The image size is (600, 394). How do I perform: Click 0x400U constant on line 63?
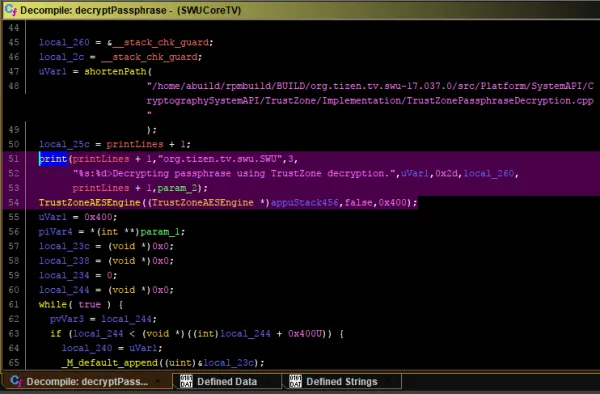point(305,334)
